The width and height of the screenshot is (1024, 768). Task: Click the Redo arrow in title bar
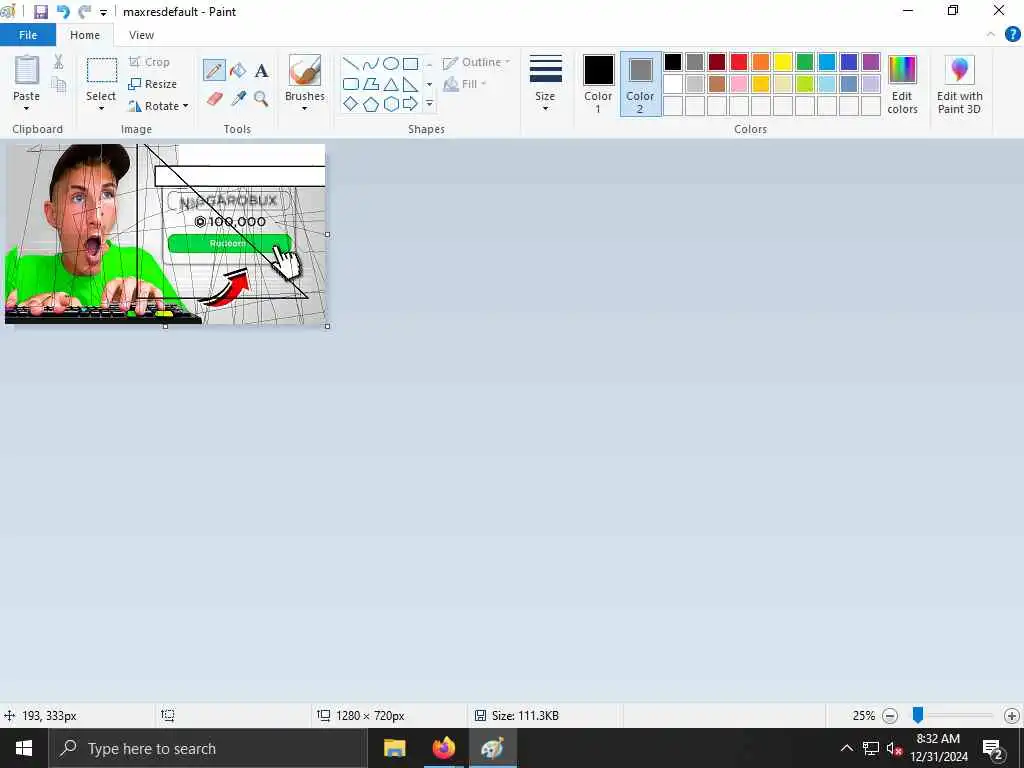pyautogui.click(x=84, y=12)
